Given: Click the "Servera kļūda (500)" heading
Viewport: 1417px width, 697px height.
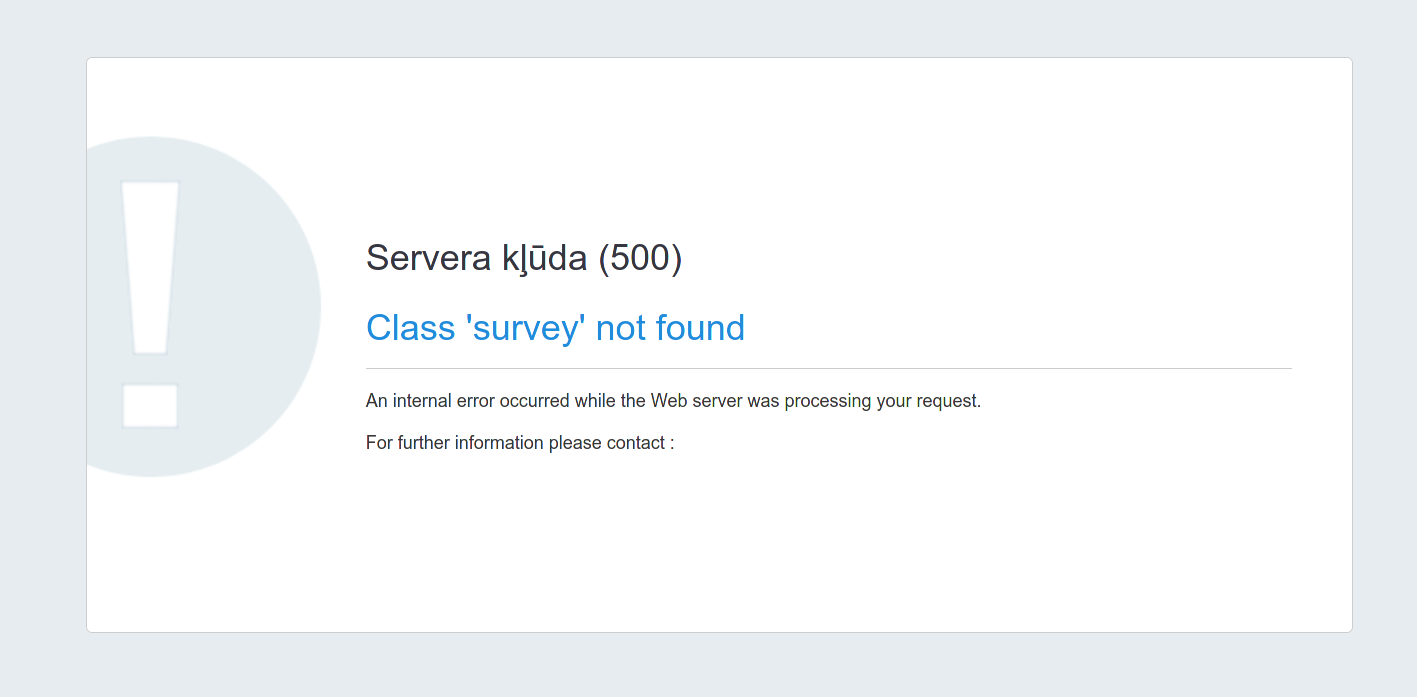Looking at the screenshot, I should (524, 258).
